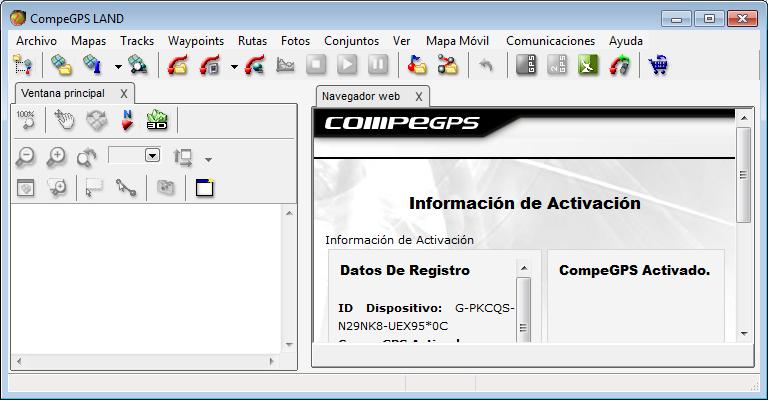Viewport: 768px width, 400px height.
Task: Click the zoom 100% icon
Action: [26, 121]
